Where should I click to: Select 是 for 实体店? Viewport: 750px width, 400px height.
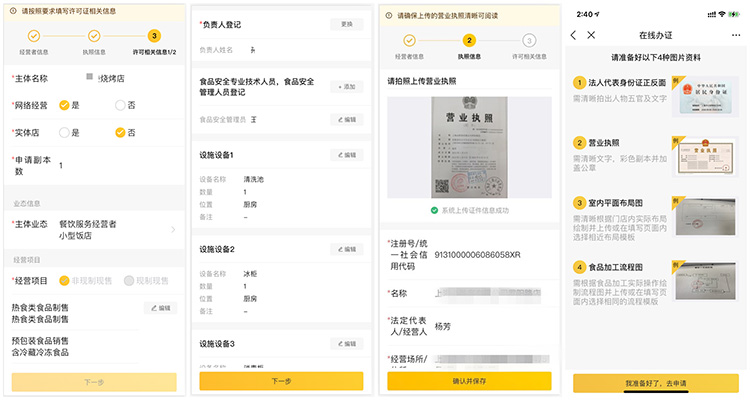point(64,133)
